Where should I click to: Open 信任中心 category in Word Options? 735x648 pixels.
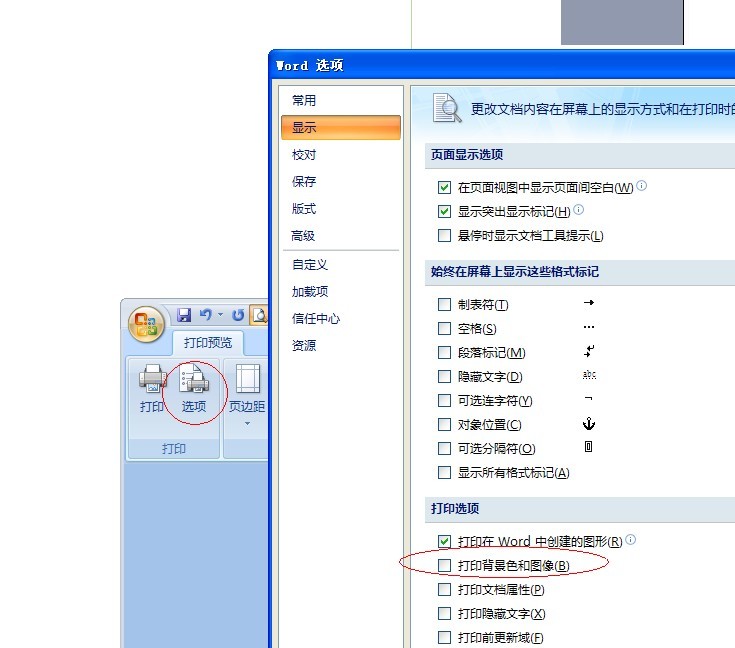341,319
